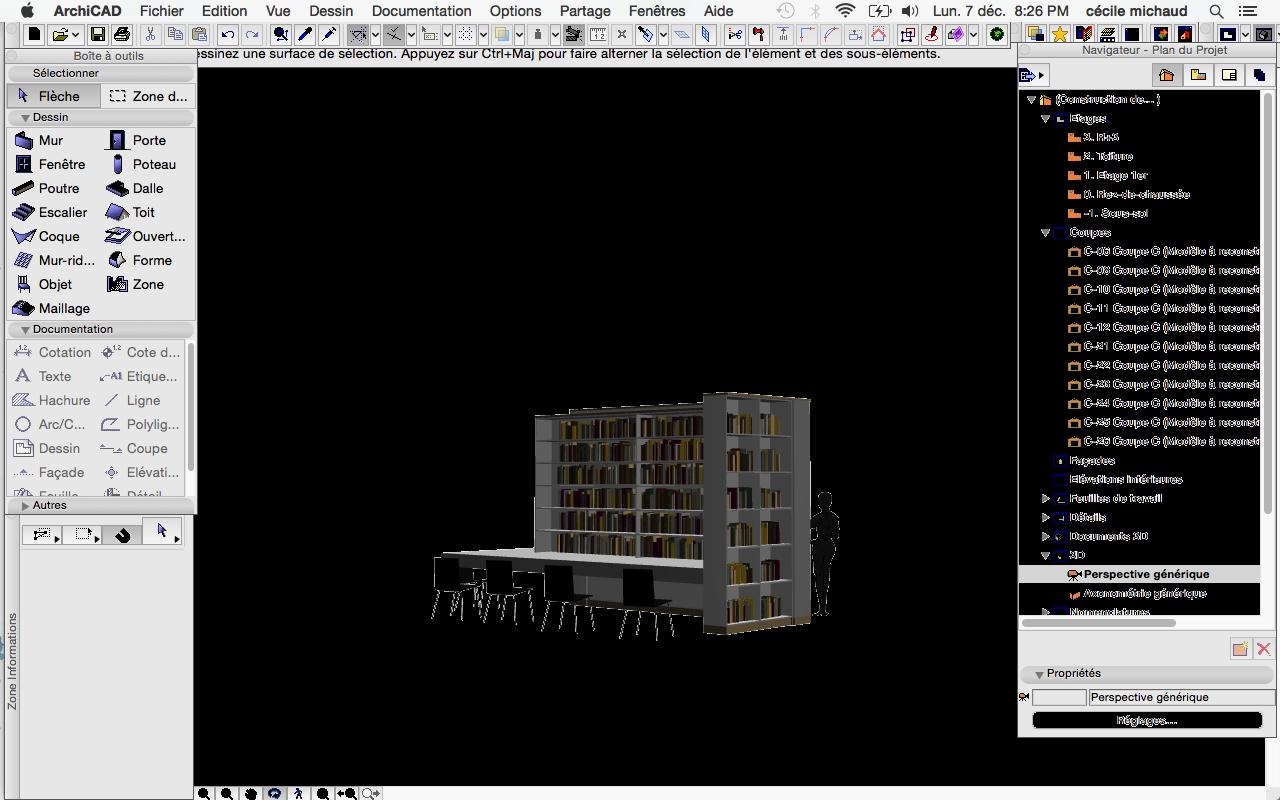Pick the eyedropper parameter tool
Viewport: 1280px width, 800px height.
pyautogui.click(x=305, y=34)
